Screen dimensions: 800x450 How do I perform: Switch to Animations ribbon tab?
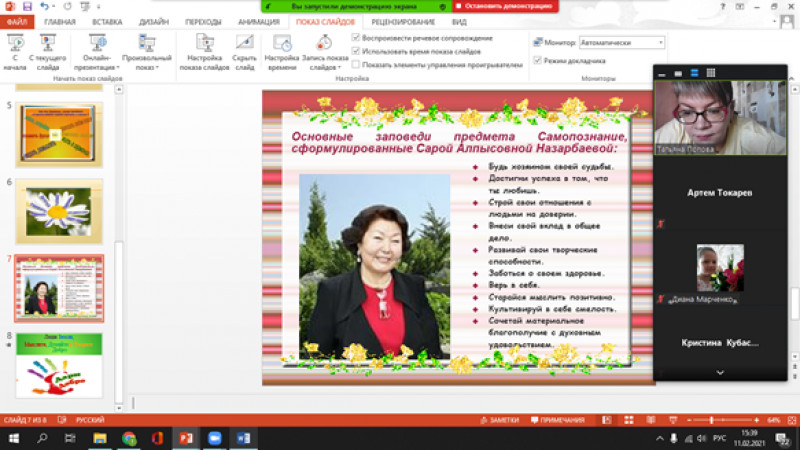pos(259,22)
